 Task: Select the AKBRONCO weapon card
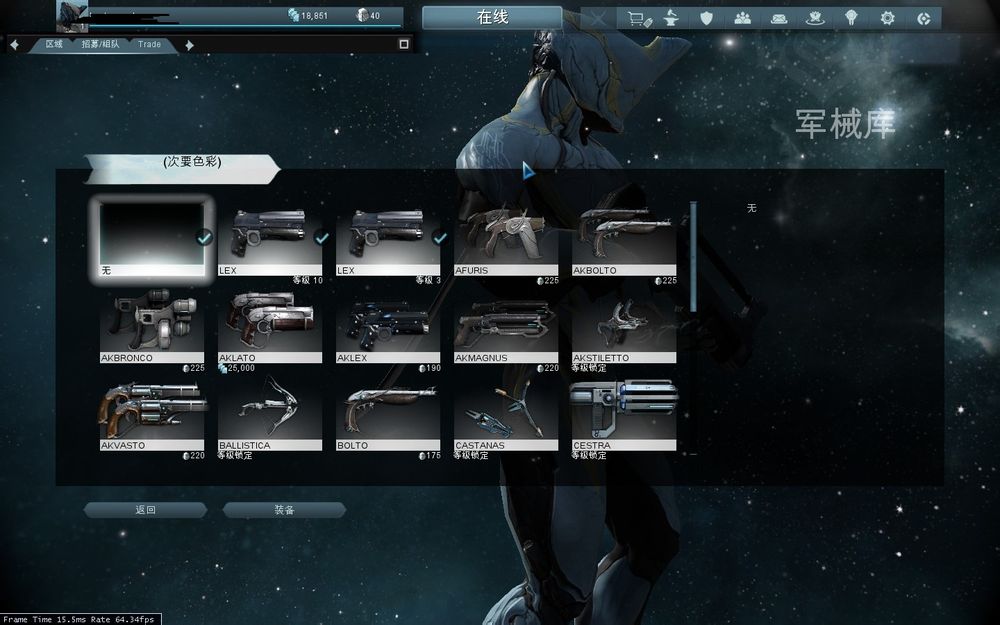(152, 327)
